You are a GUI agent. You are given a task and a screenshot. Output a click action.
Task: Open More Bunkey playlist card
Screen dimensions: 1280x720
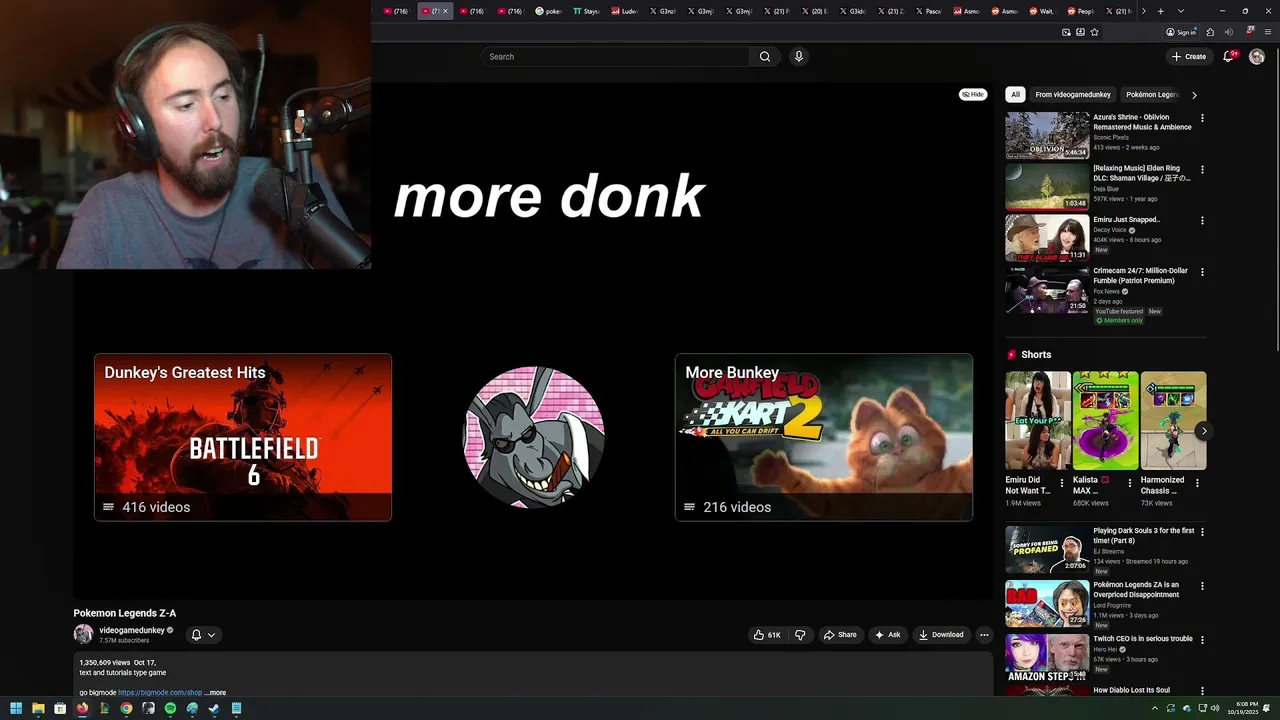click(x=824, y=437)
